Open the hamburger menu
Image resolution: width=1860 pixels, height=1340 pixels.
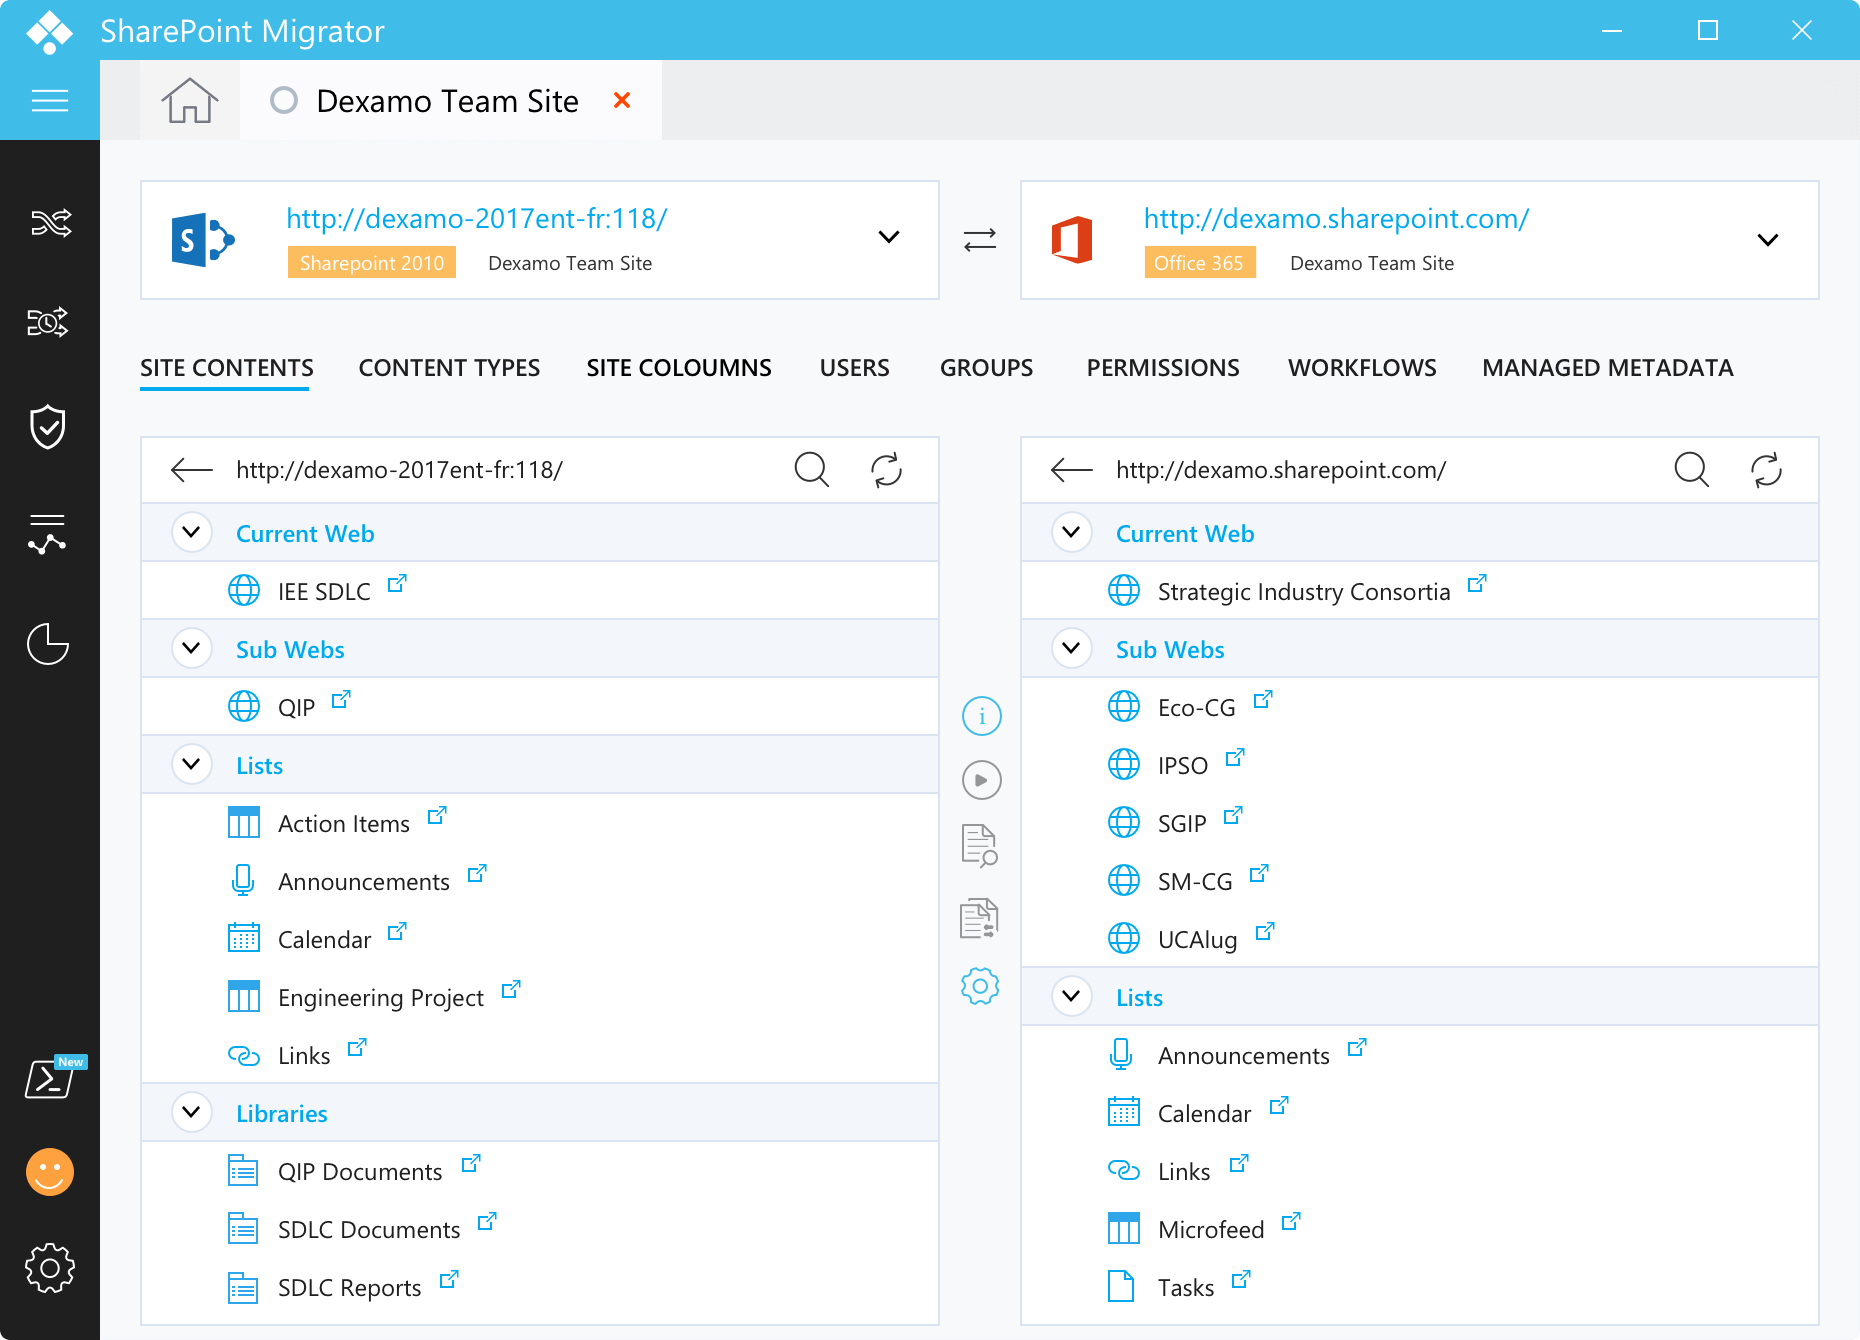(x=49, y=100)
